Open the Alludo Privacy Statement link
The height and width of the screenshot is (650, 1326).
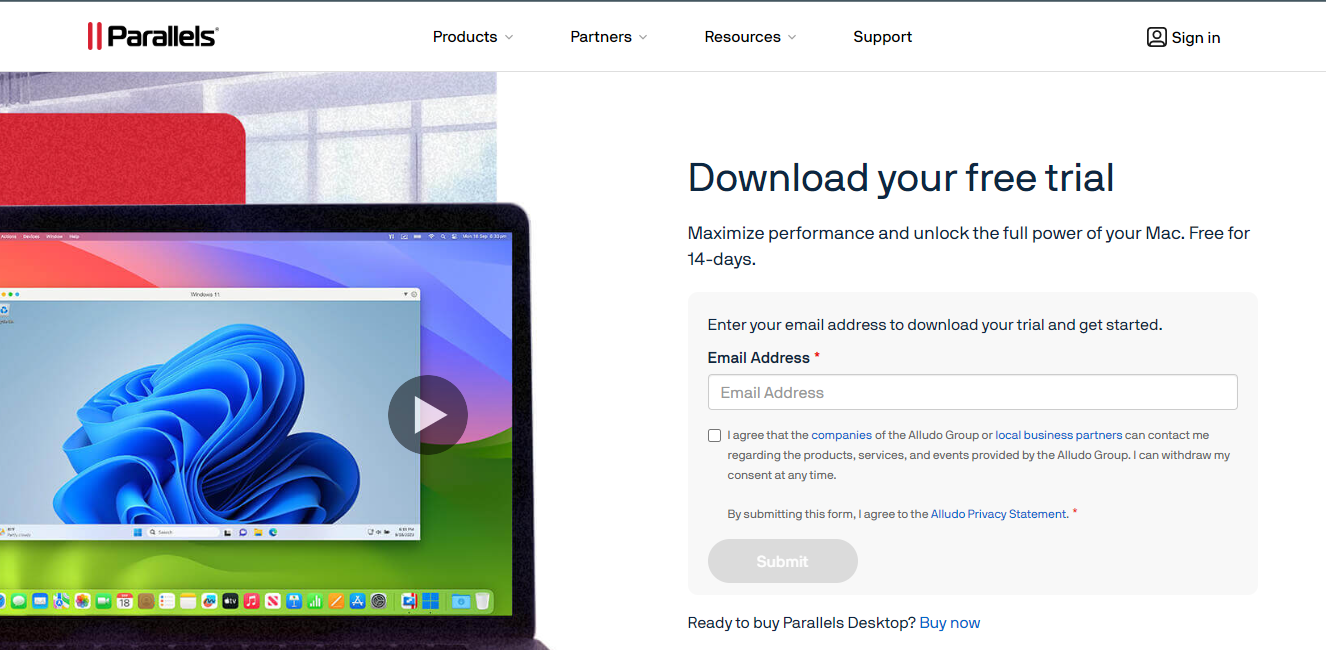click(999, 514)
